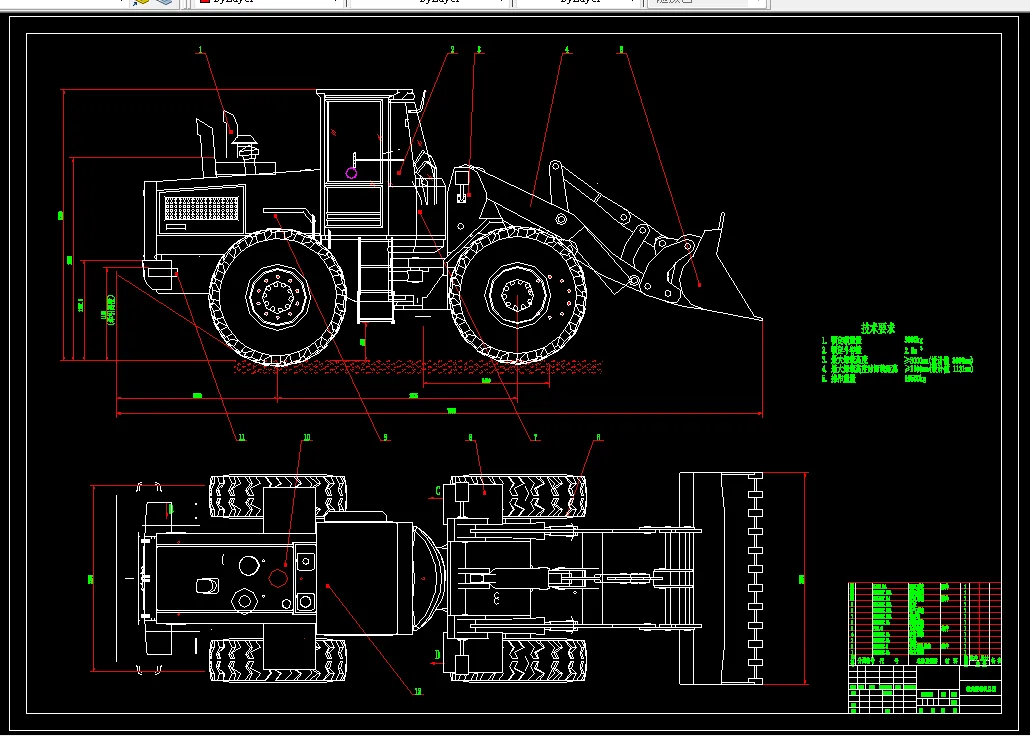Select callout number 8 above the top view
The image size is (1030, 736).
tap(470, 437)
